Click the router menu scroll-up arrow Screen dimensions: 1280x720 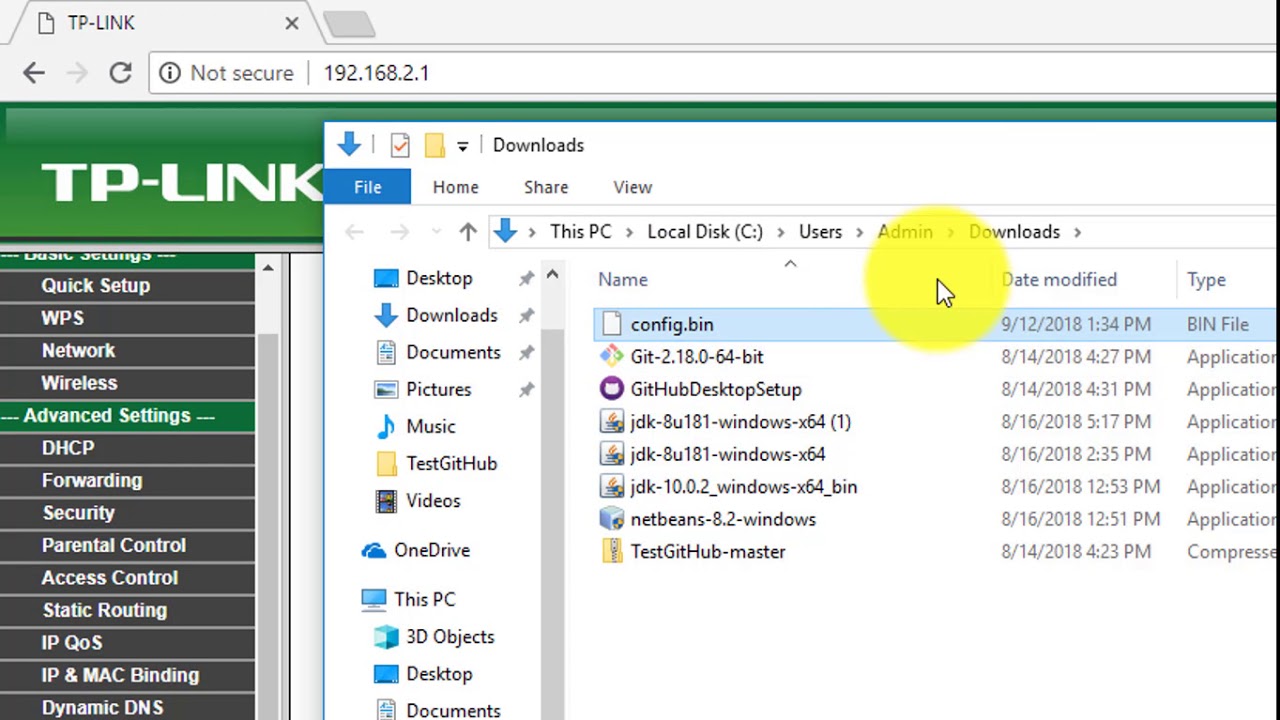(x=267, y=269)
